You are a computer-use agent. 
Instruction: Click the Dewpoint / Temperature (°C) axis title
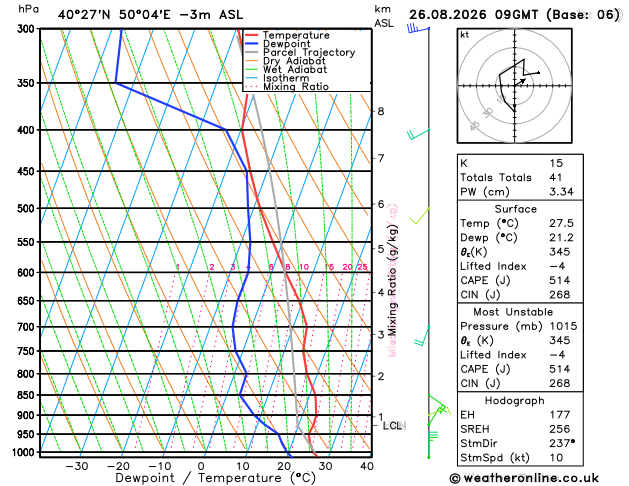click(215, 478)
